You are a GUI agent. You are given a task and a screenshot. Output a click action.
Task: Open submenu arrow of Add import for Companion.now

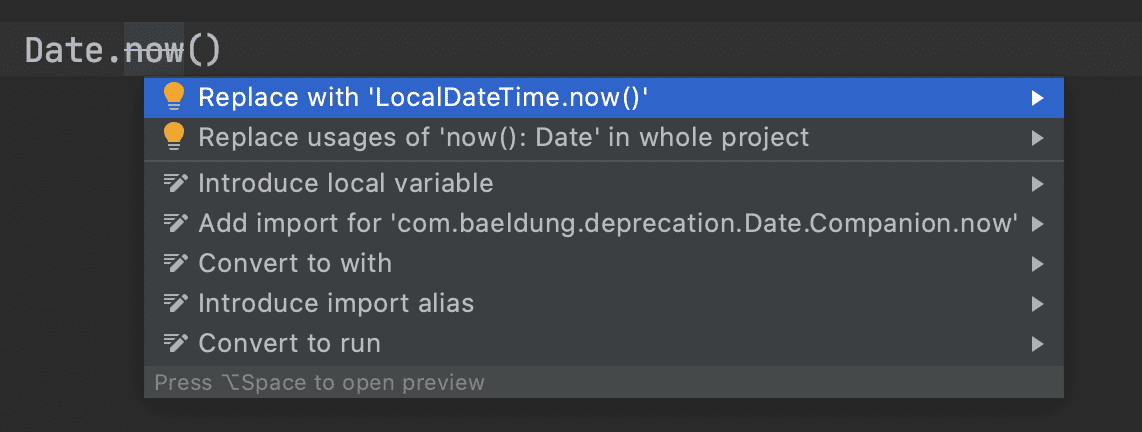pos(1038,224)
